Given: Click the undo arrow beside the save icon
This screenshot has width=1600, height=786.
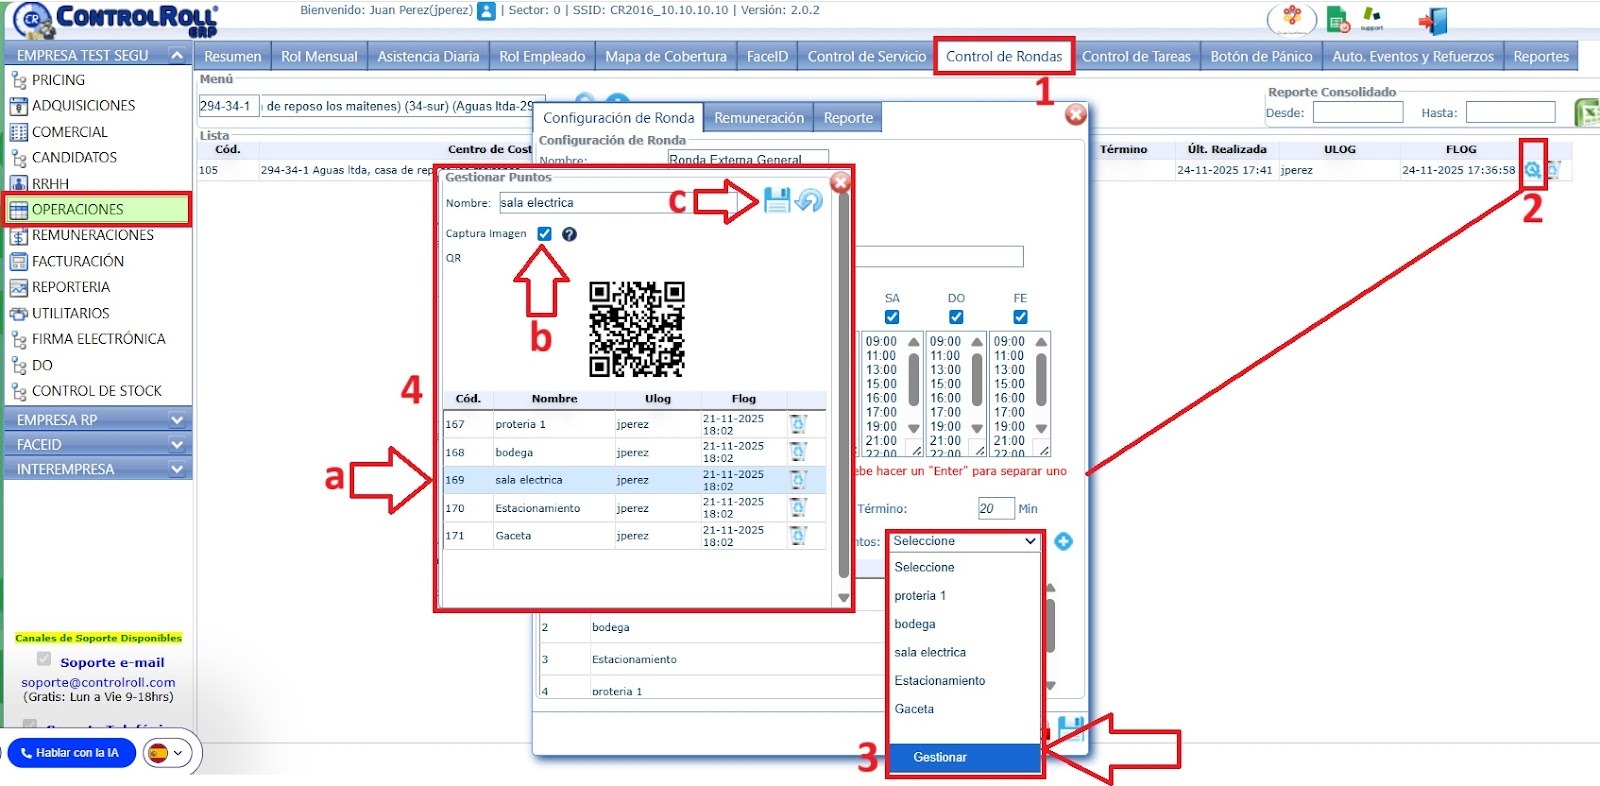Looking at the screenshot, I should [808, 201].
